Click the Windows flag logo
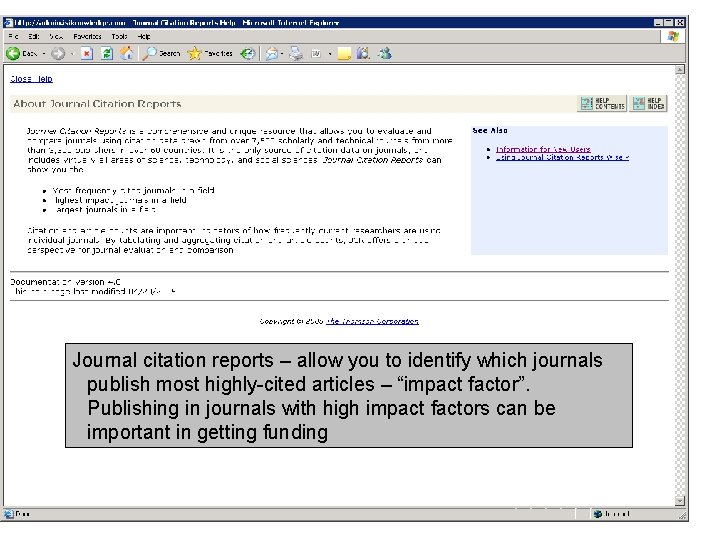 click(x=673, y=36)
